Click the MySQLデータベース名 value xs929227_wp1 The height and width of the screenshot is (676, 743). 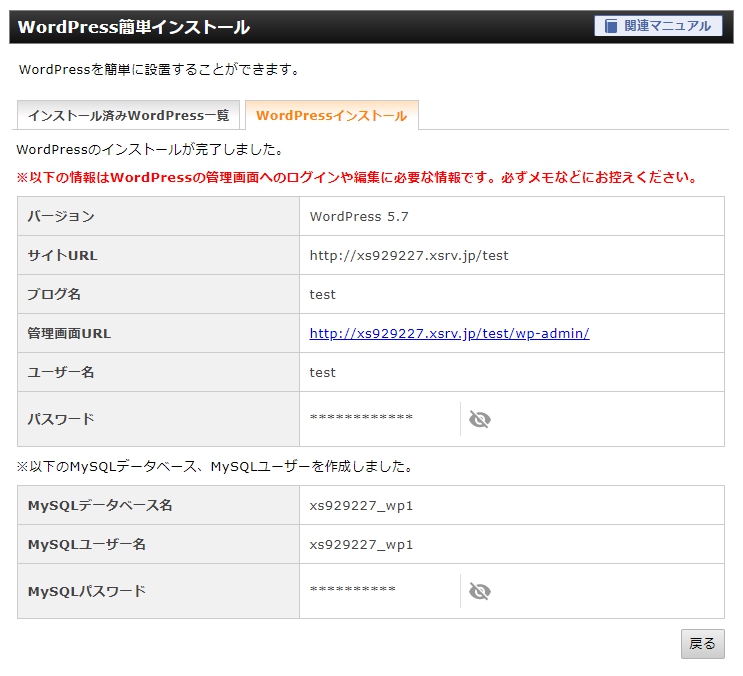(361, 506)
